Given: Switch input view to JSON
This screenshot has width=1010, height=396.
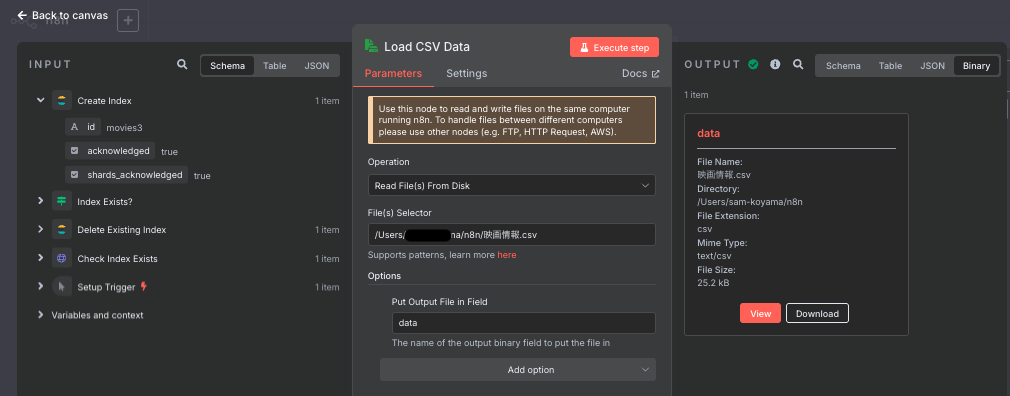Looking at the screenshot, I should coord(316,66).
